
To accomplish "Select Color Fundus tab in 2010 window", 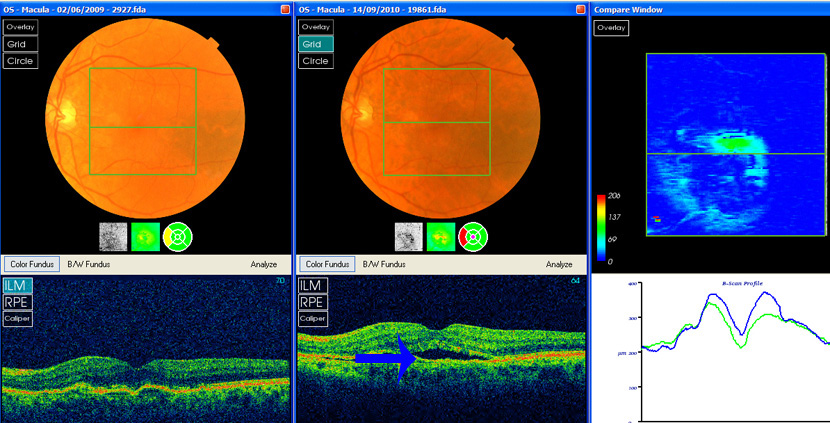I will [326, 265].
